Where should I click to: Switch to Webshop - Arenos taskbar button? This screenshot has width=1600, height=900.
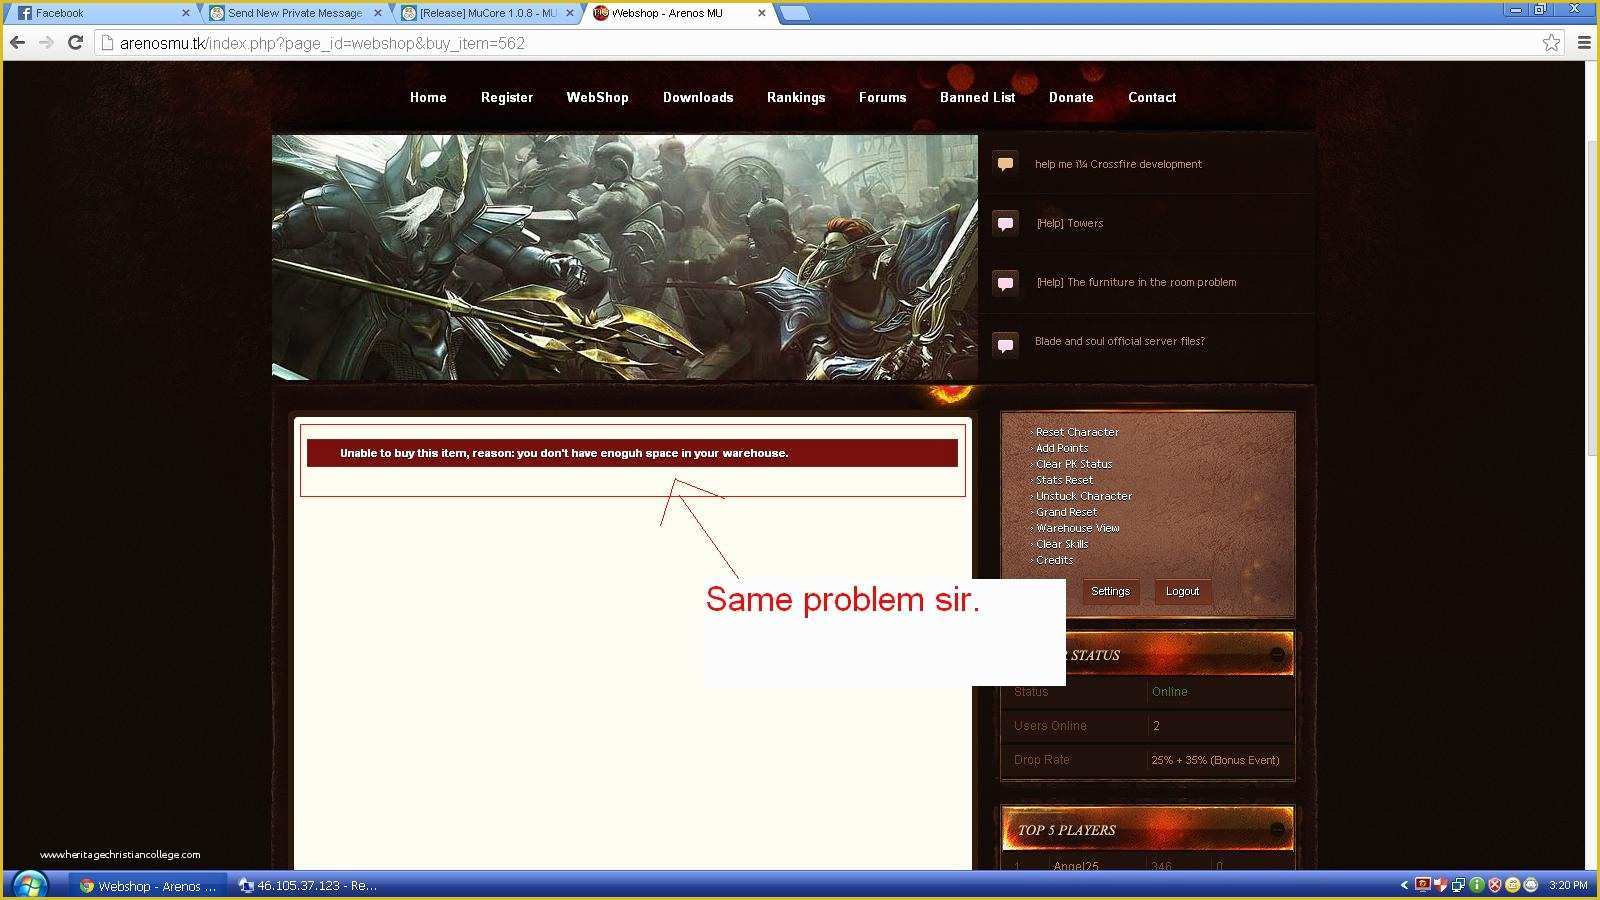click(150, 885)
